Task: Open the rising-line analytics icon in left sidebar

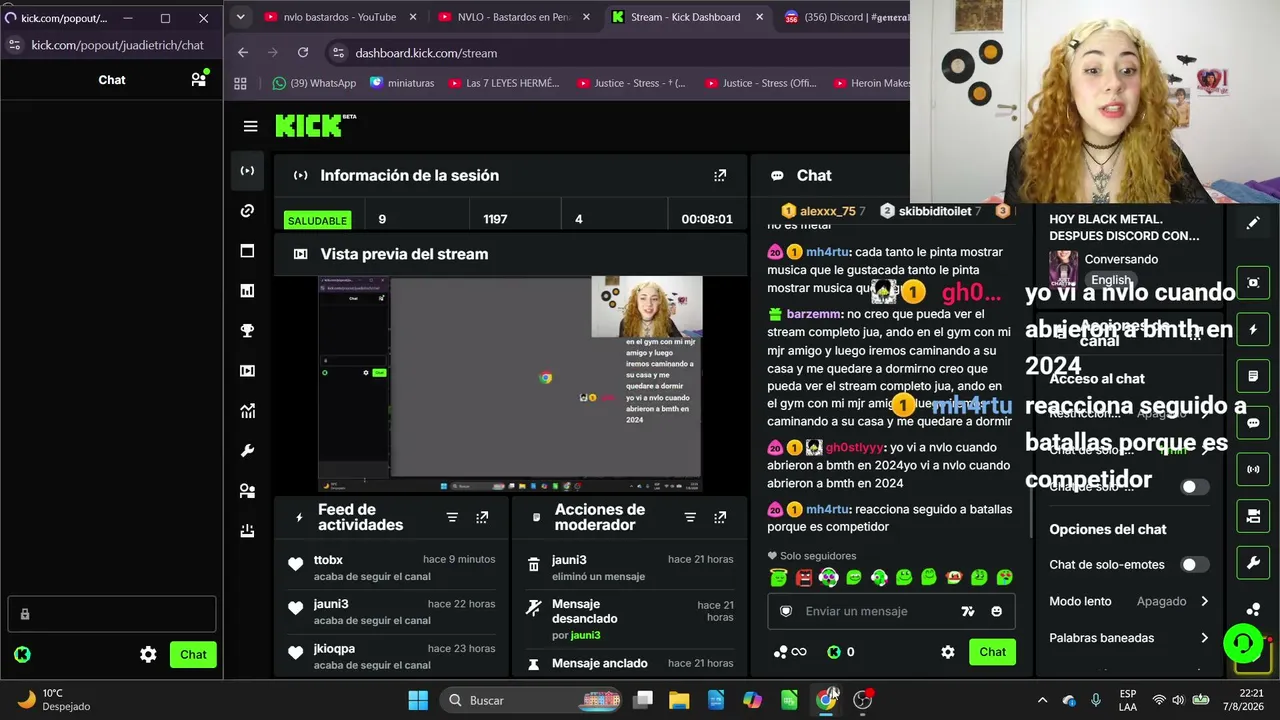Action: pos(247,411)
